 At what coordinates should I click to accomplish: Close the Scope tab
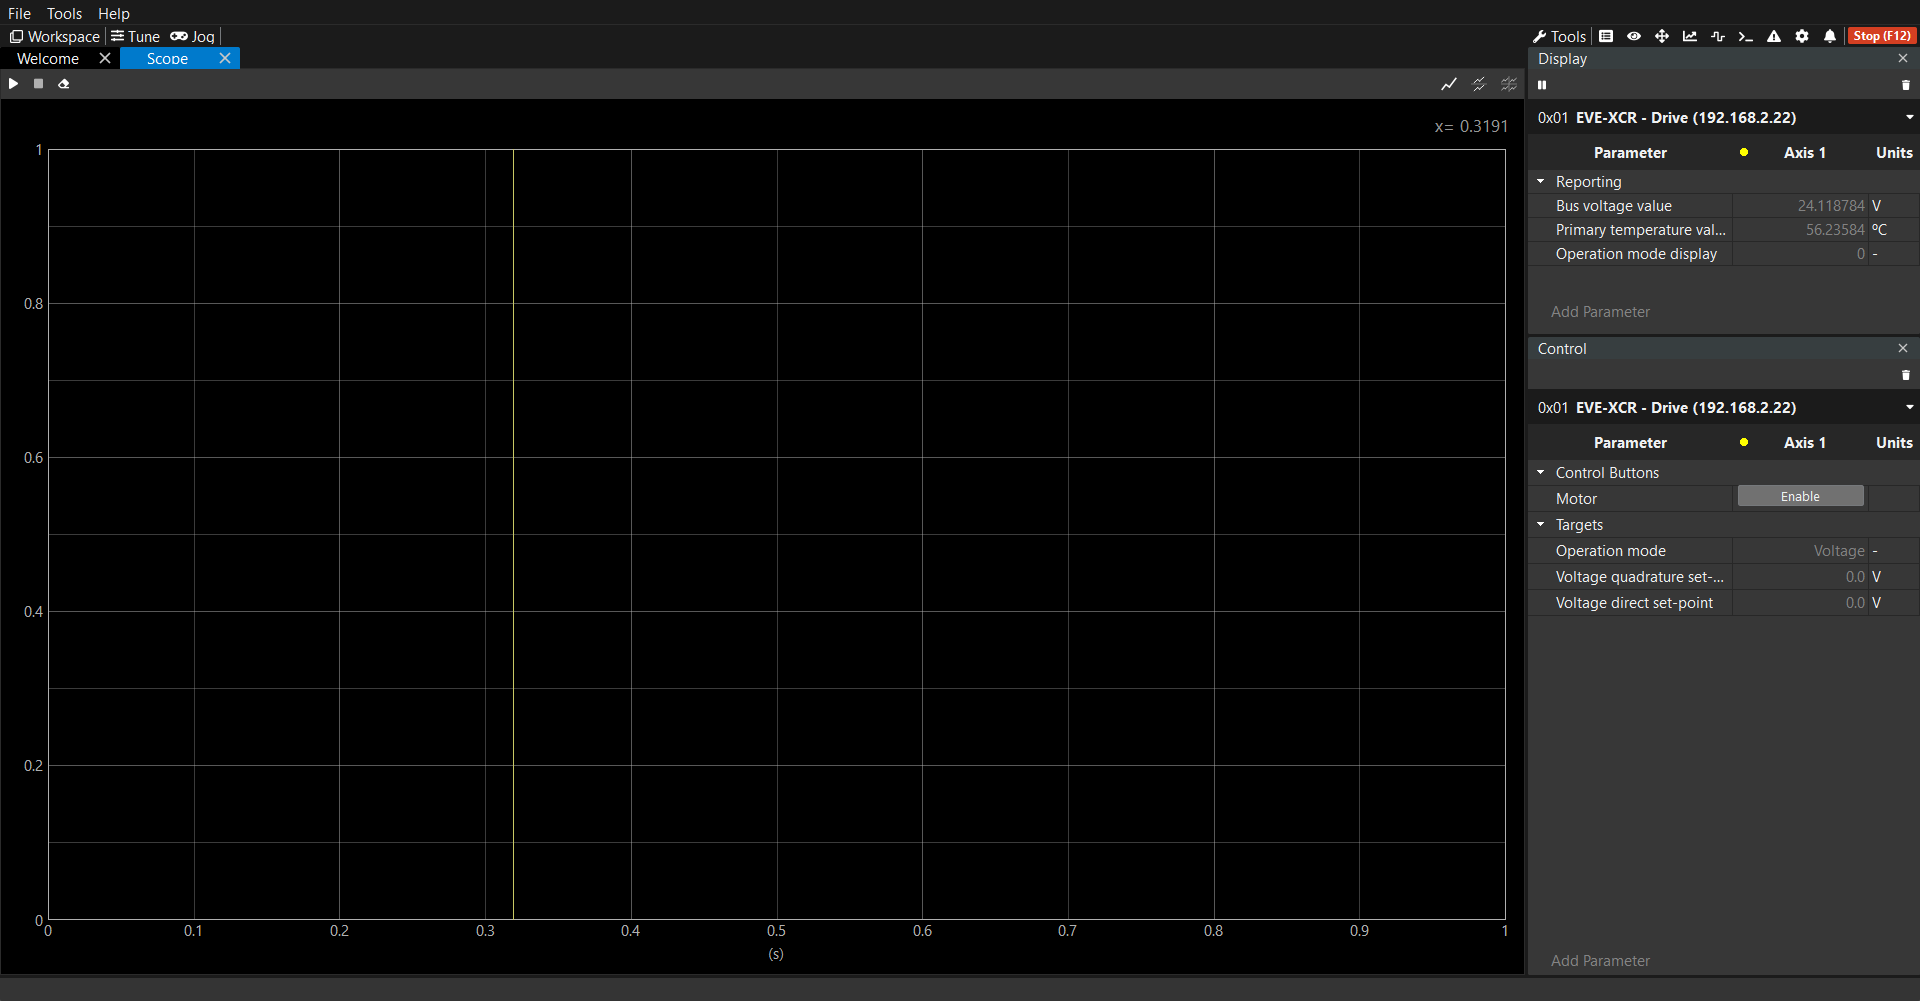225,59
